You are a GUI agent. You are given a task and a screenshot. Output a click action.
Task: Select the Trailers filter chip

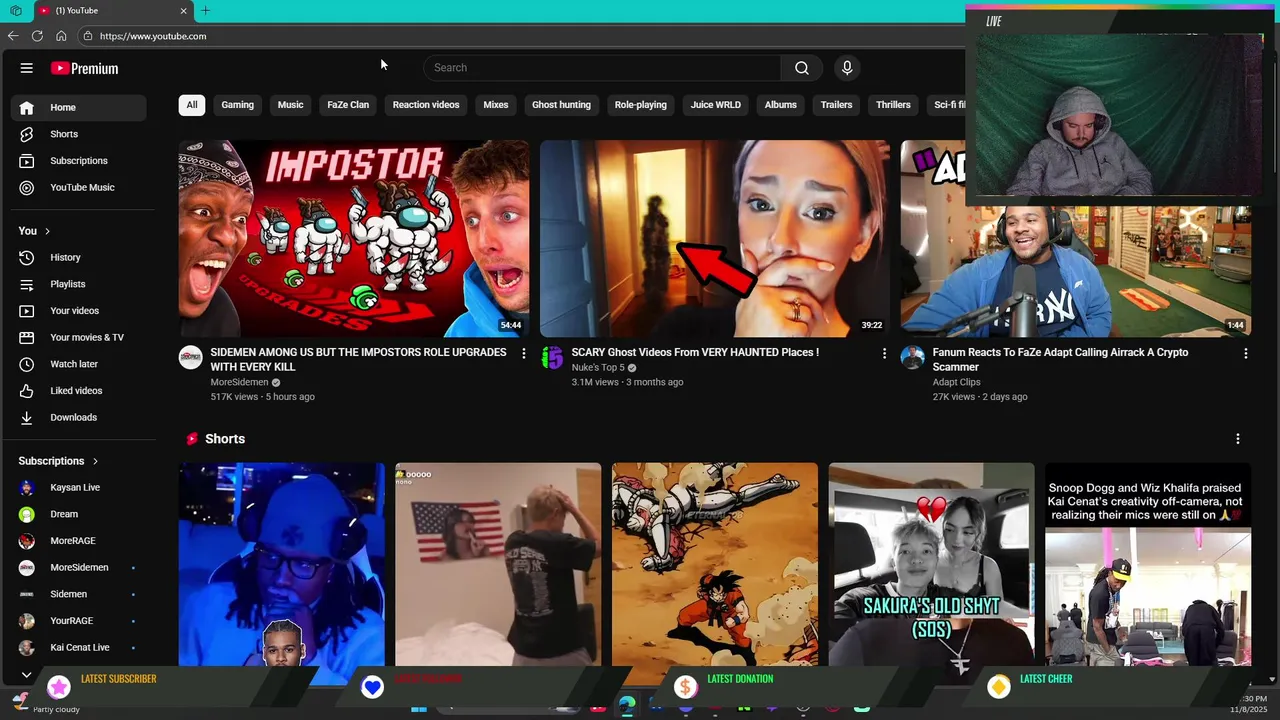836,105
